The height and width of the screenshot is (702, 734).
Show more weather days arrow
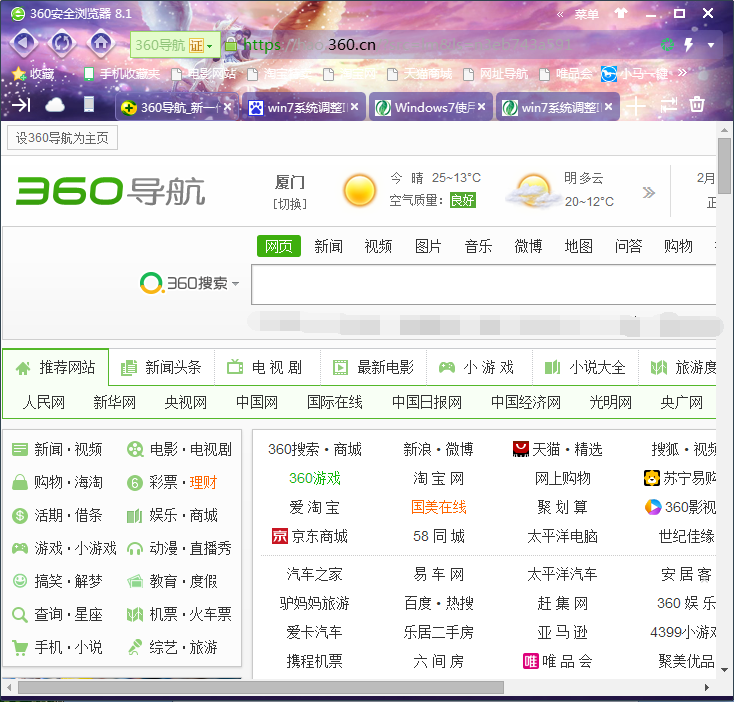pos(648,192)
